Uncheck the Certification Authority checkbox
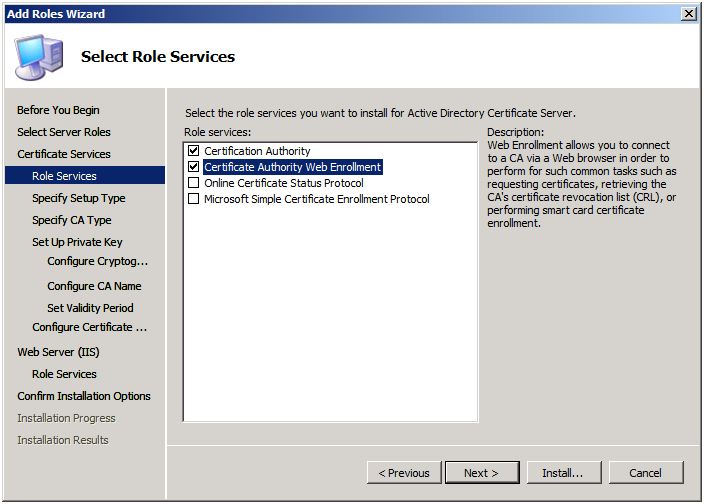Image resolution: width=704 pixels, height=504 pixels. pyautogui.click(x=194, y=151)
